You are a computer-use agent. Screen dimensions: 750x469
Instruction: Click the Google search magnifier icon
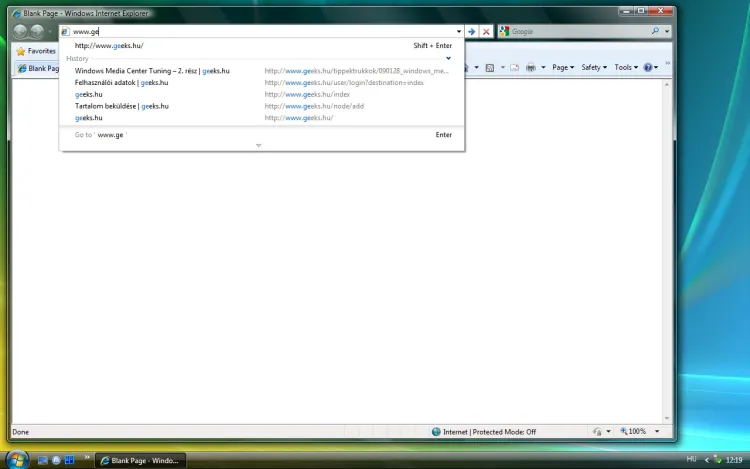point(655,32)
